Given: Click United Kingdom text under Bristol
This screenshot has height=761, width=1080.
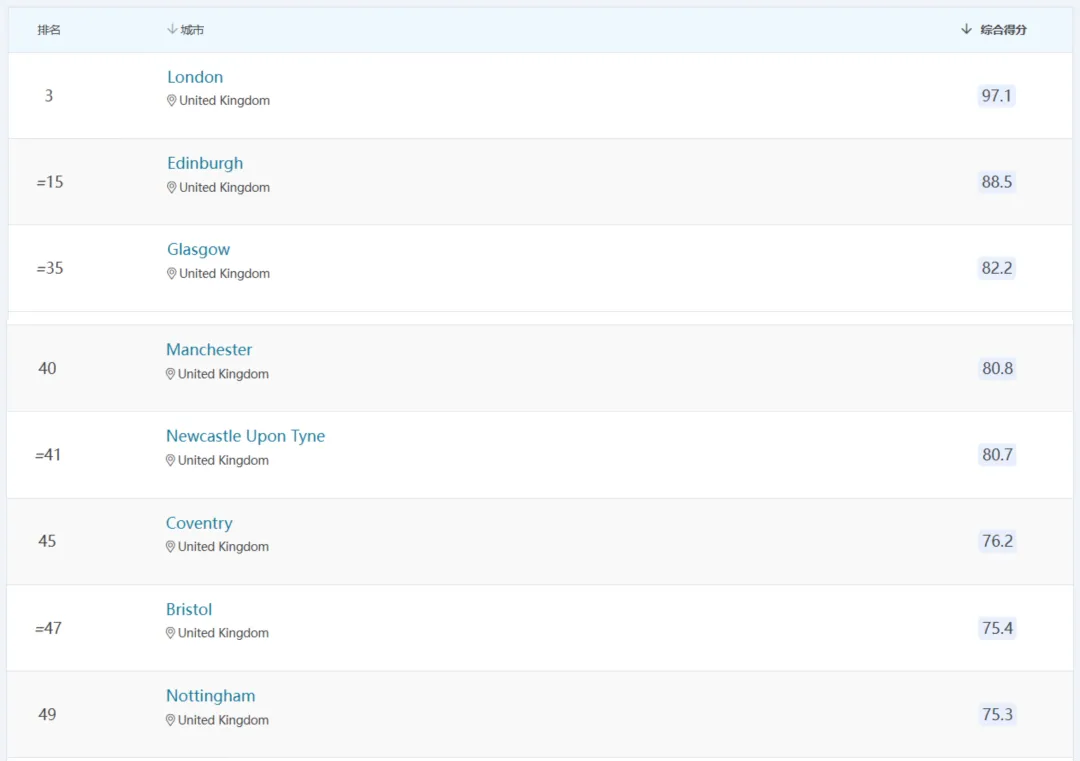Looking at the screenshot, I should pyautogui.click(x=223, y=633).
